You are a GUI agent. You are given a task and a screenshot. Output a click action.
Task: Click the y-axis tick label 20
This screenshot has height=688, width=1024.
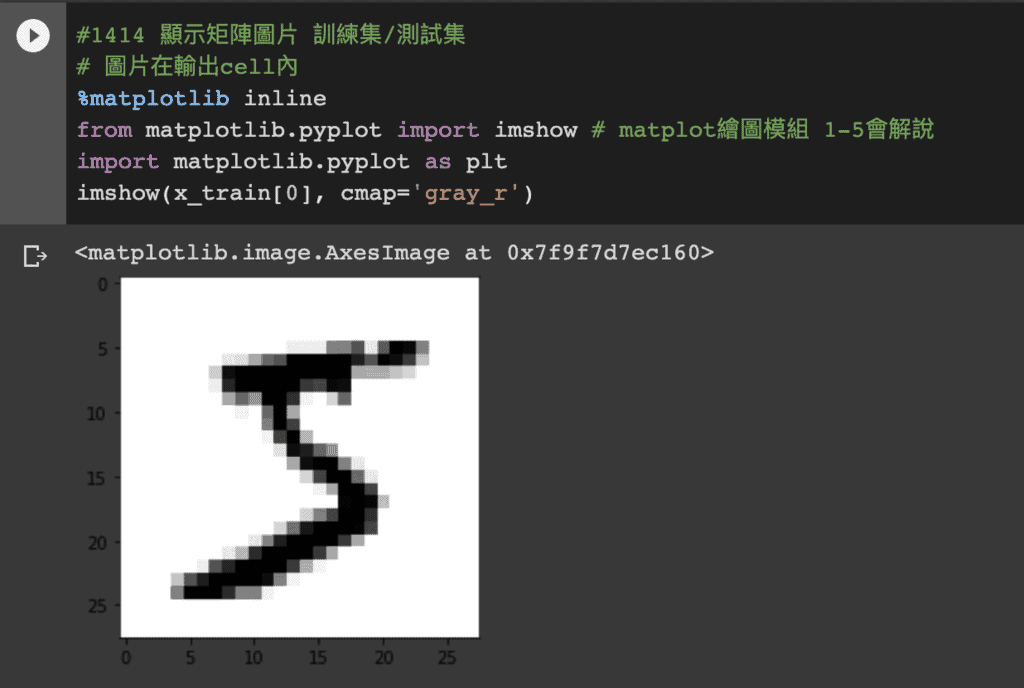click(97, 543)
